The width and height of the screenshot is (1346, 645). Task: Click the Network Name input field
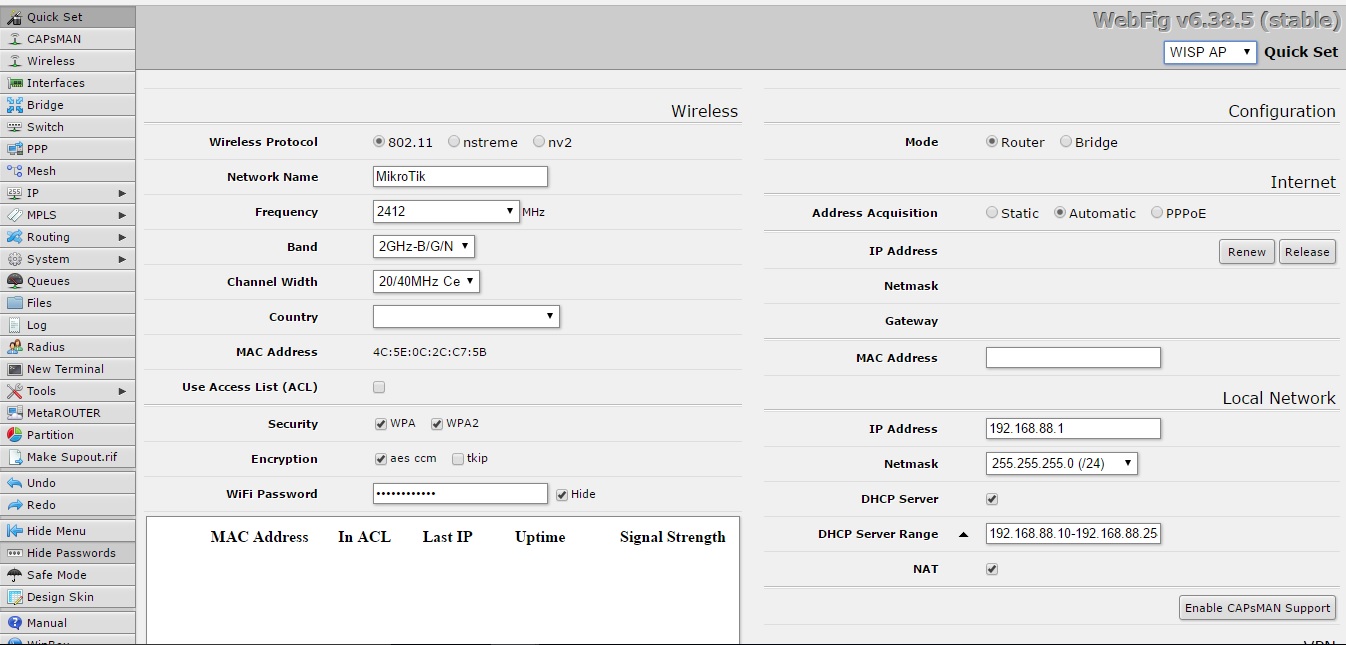coord(460,176)
